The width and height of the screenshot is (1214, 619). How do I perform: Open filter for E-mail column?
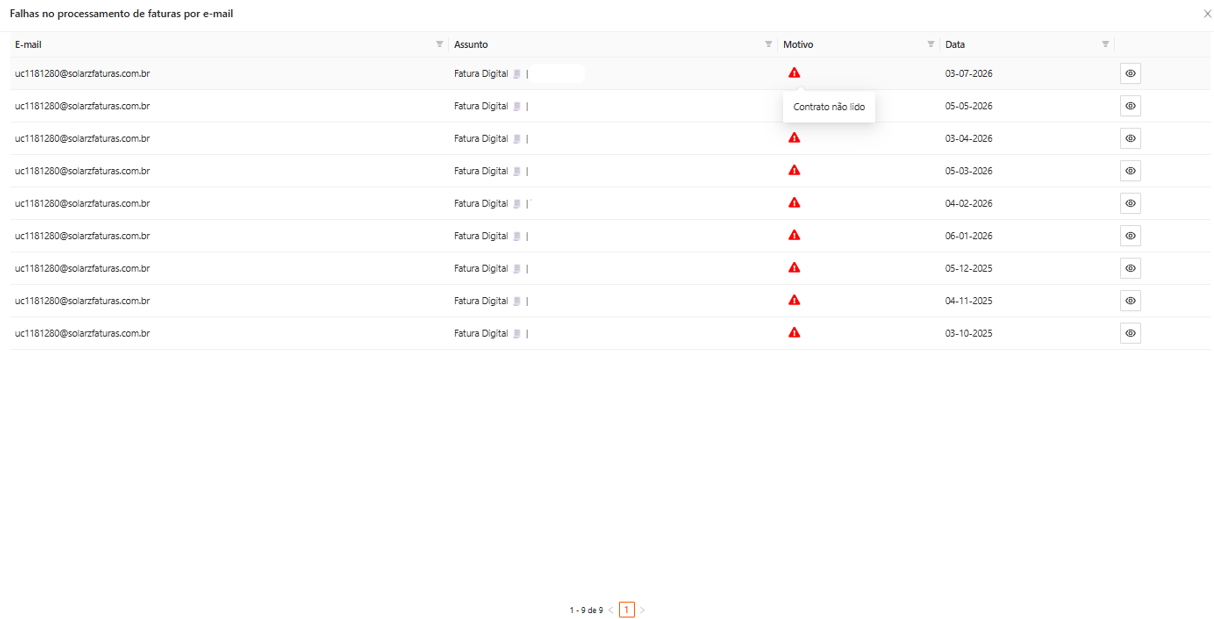click(439, 44)
